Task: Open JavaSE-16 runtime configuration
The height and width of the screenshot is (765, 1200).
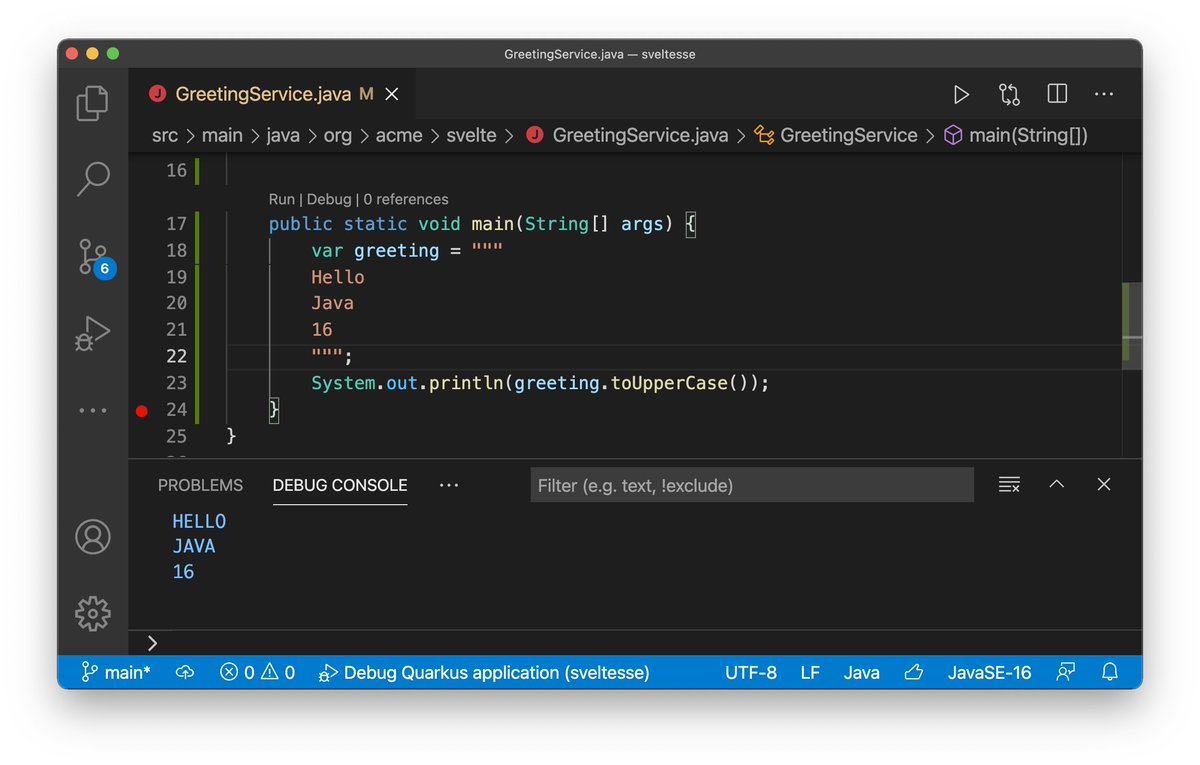Action: click(989, 672)
